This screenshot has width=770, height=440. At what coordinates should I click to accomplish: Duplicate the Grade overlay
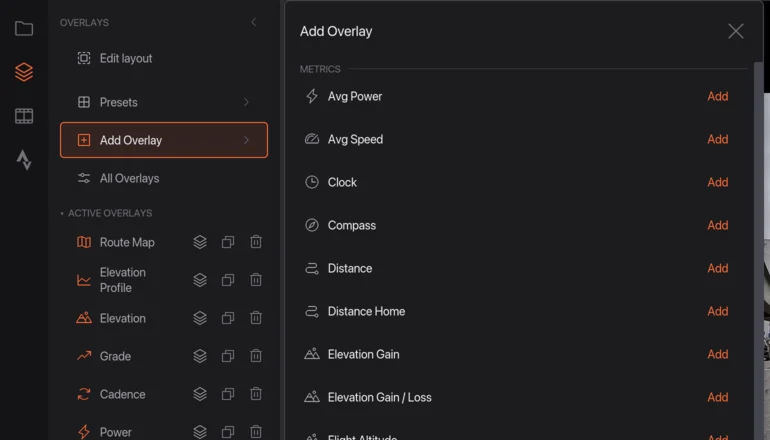[228, 356]
